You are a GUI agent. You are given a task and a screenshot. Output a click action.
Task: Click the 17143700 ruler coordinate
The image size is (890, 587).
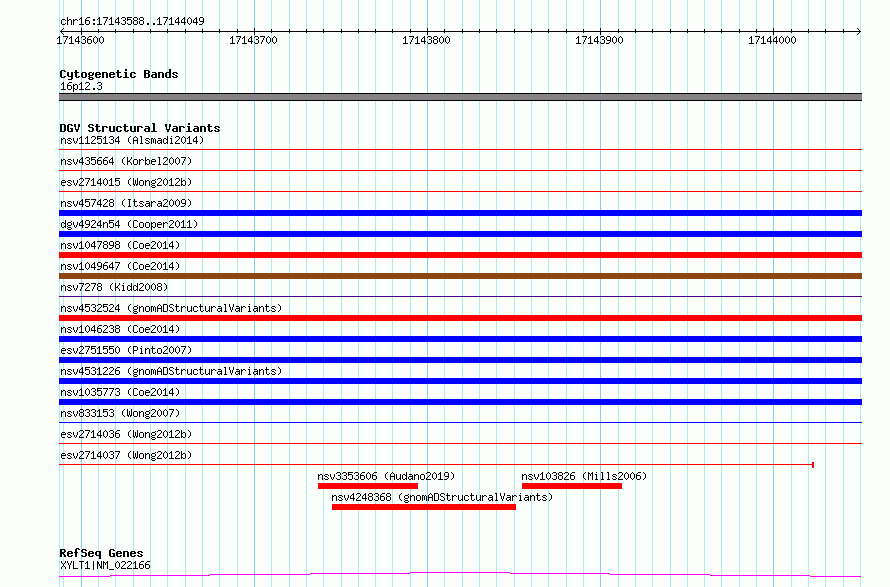(253, 40)
